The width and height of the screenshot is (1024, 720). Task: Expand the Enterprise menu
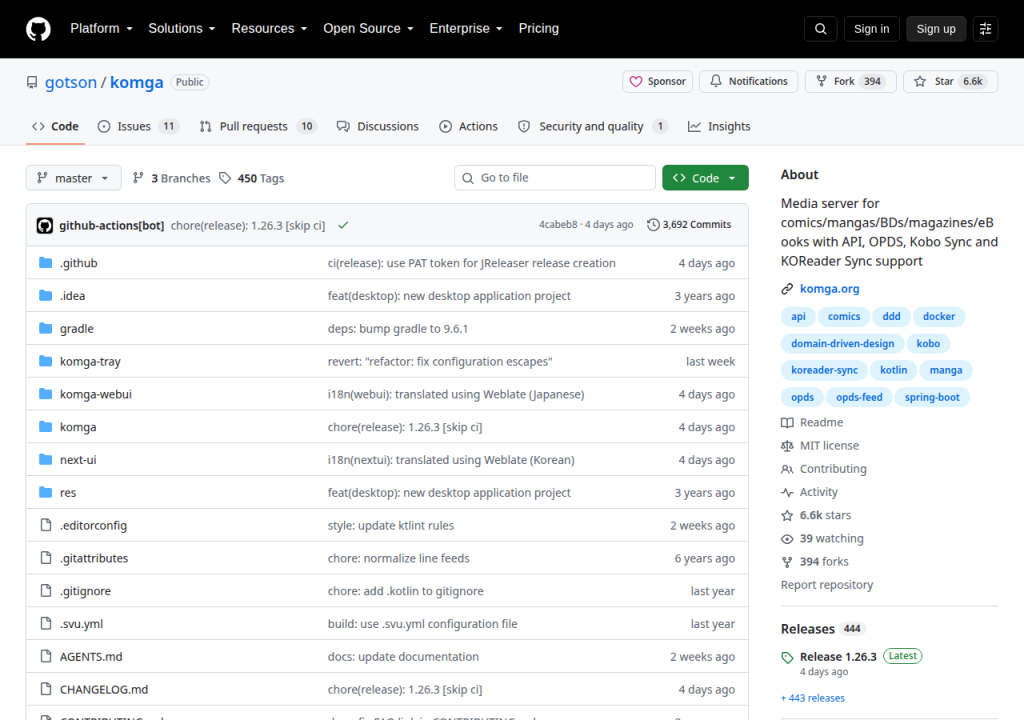click(x=466, y=29)
